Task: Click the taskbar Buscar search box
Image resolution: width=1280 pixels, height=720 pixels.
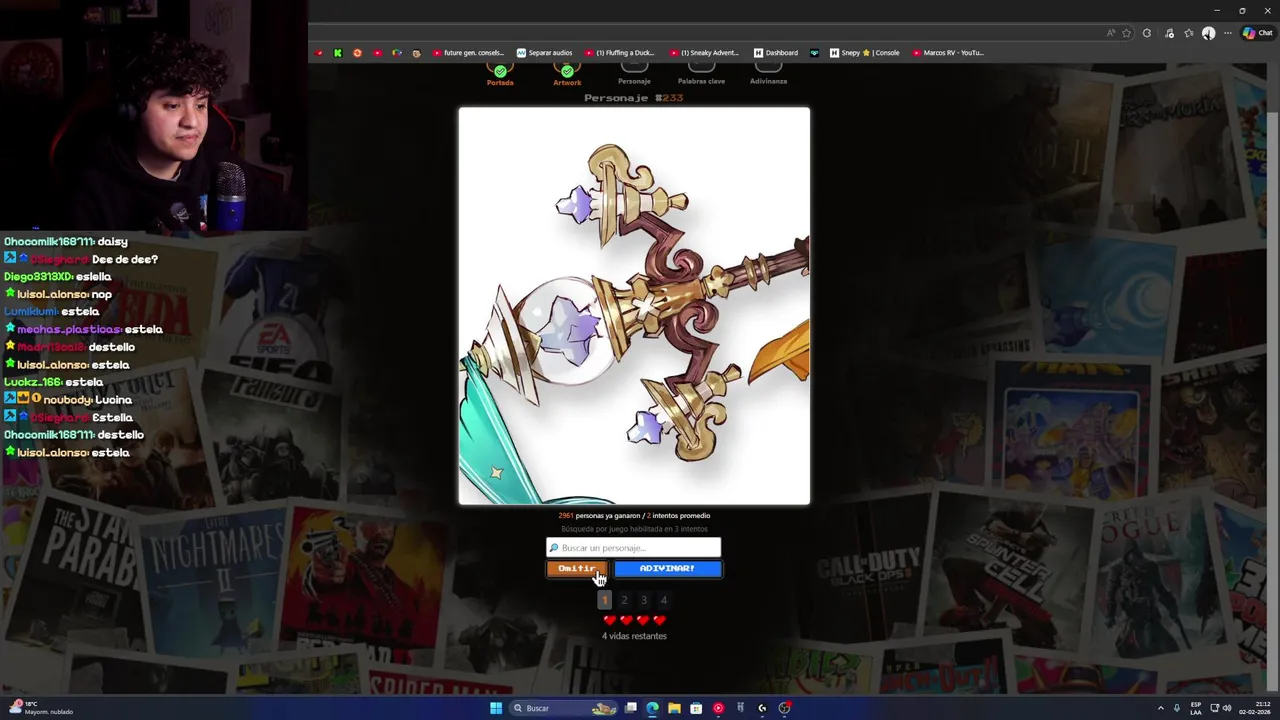Action: (x=563, y=708)
